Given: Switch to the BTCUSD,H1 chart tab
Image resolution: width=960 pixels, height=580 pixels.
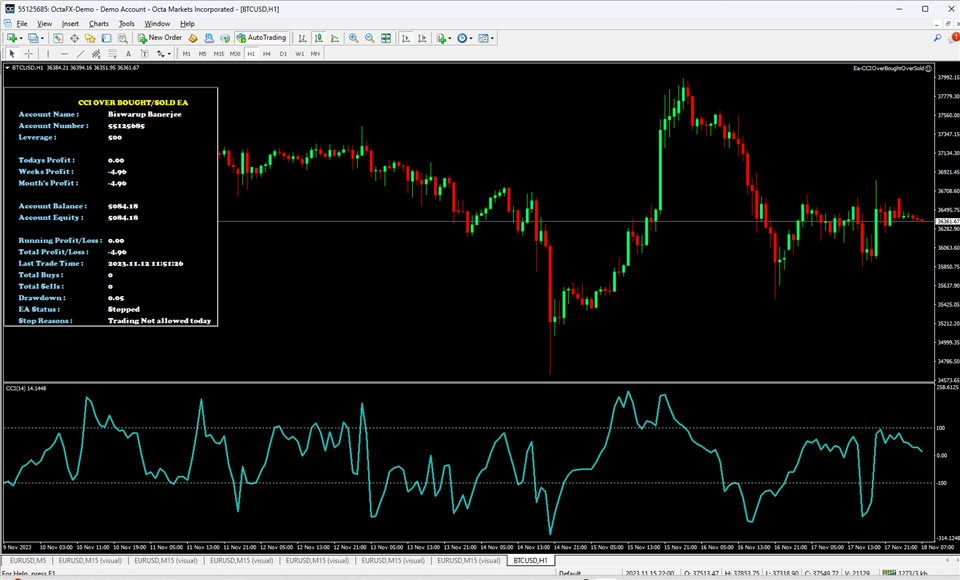Looking at the screenshot, I should (530, 560).
